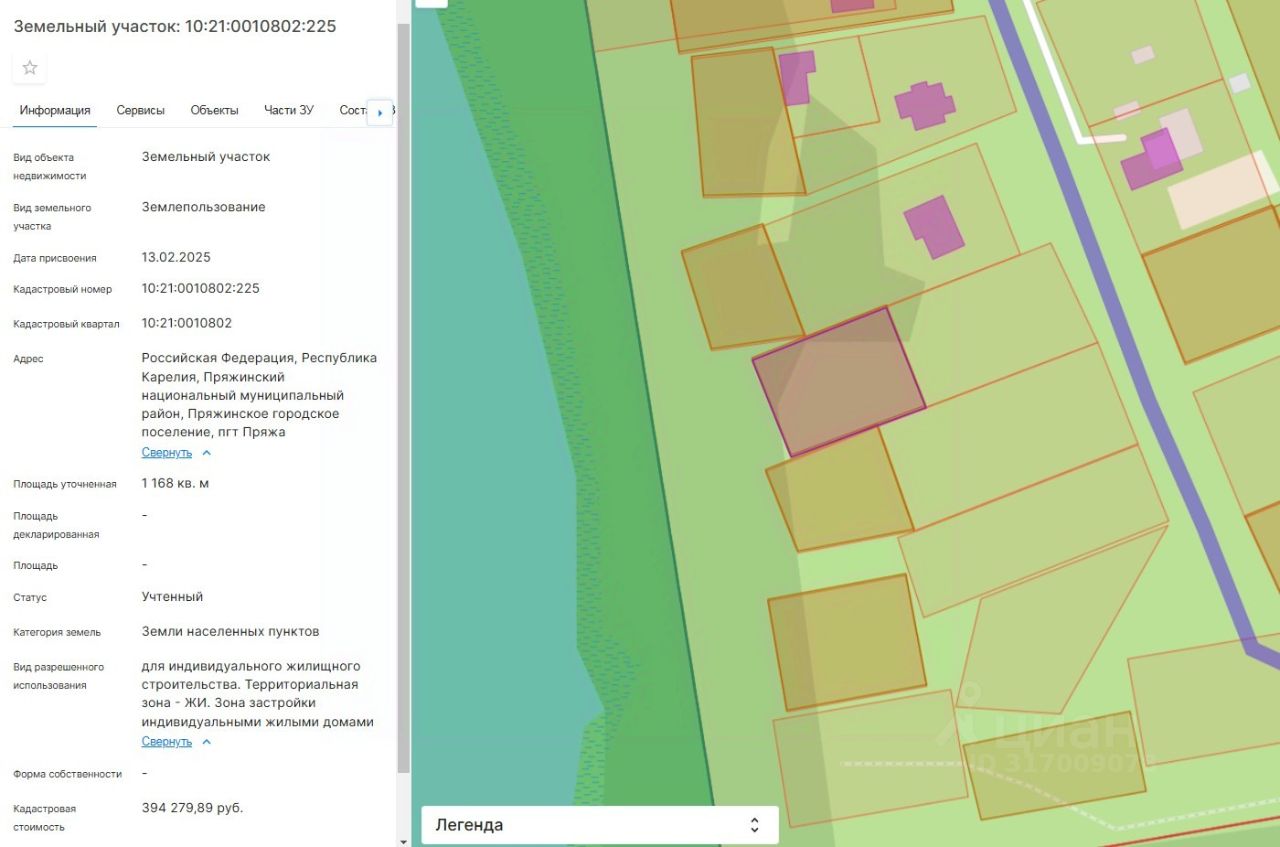This screenshot has height=847, width=1280.
Task: Select the Части ЗУ tab
Action: 289,110
